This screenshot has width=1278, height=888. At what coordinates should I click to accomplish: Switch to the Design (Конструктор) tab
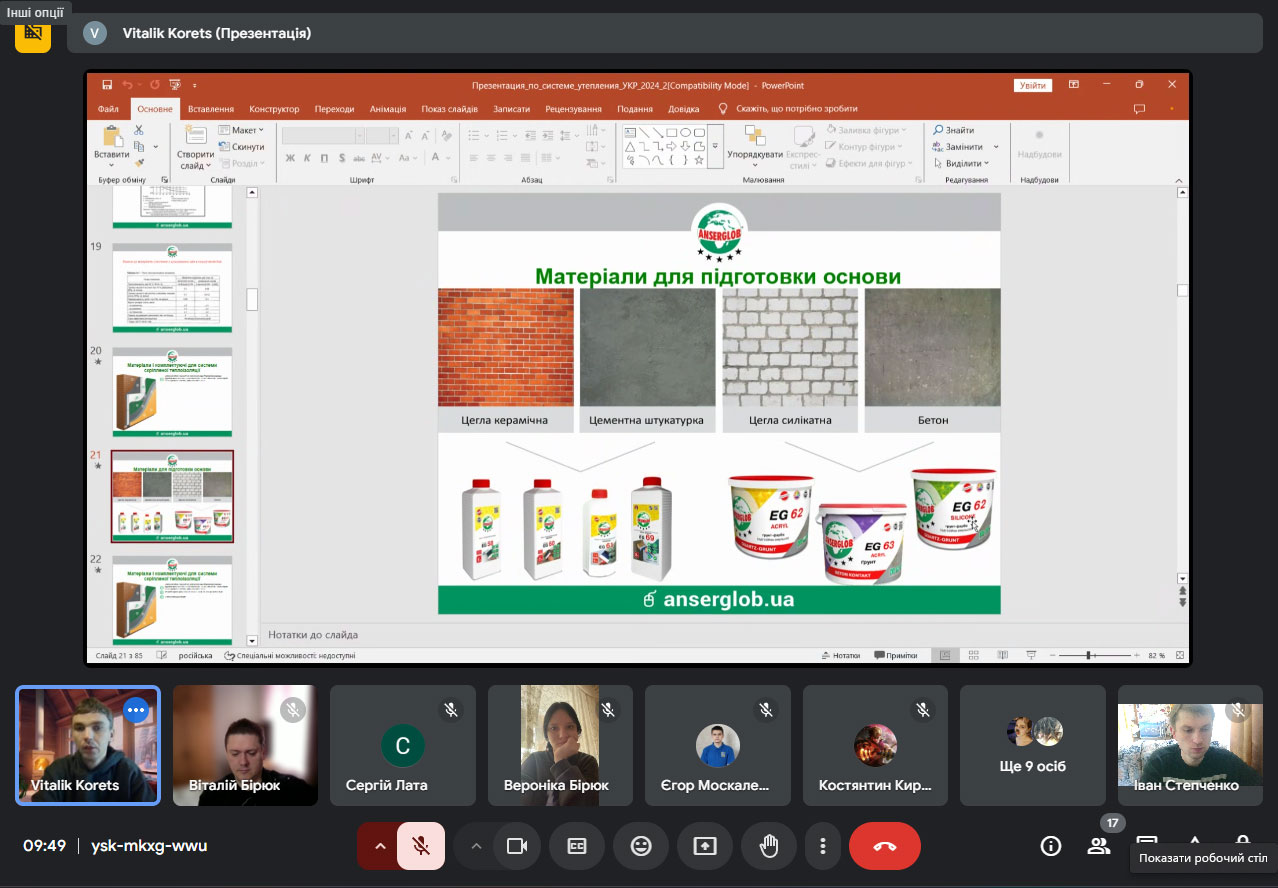(x=274, y=109)
